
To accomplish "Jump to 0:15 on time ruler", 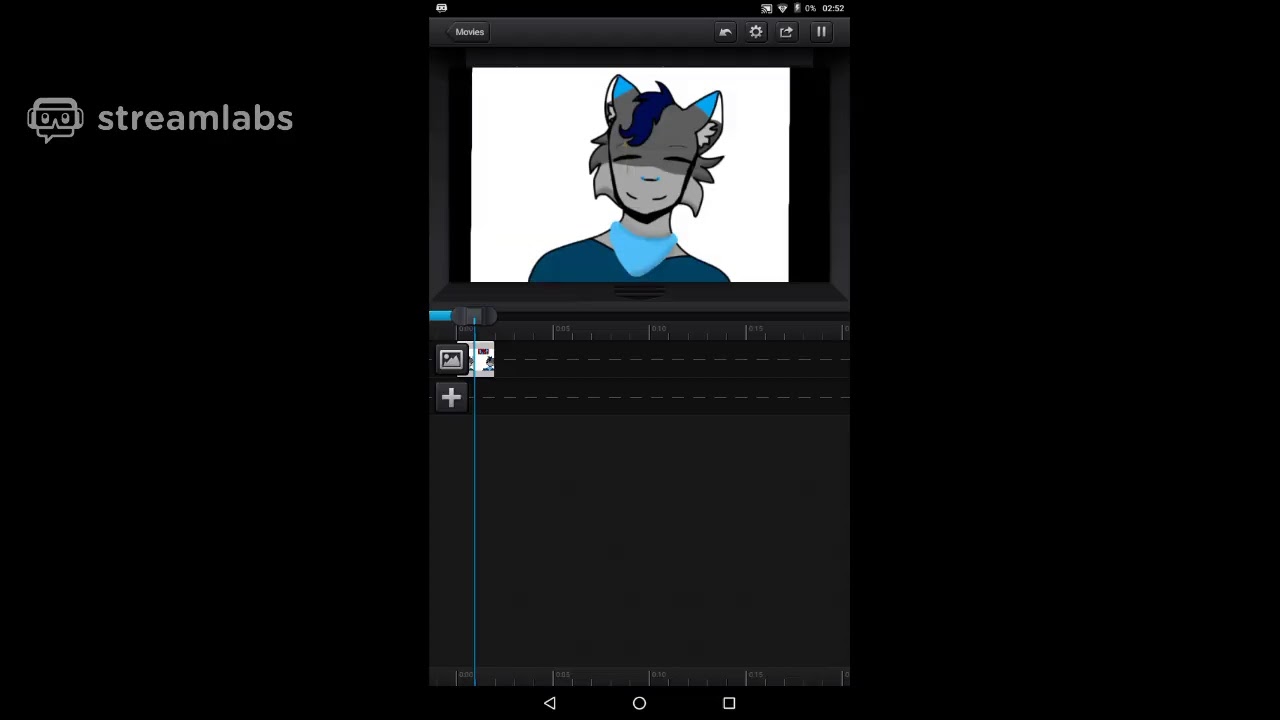I will (755, 329).
